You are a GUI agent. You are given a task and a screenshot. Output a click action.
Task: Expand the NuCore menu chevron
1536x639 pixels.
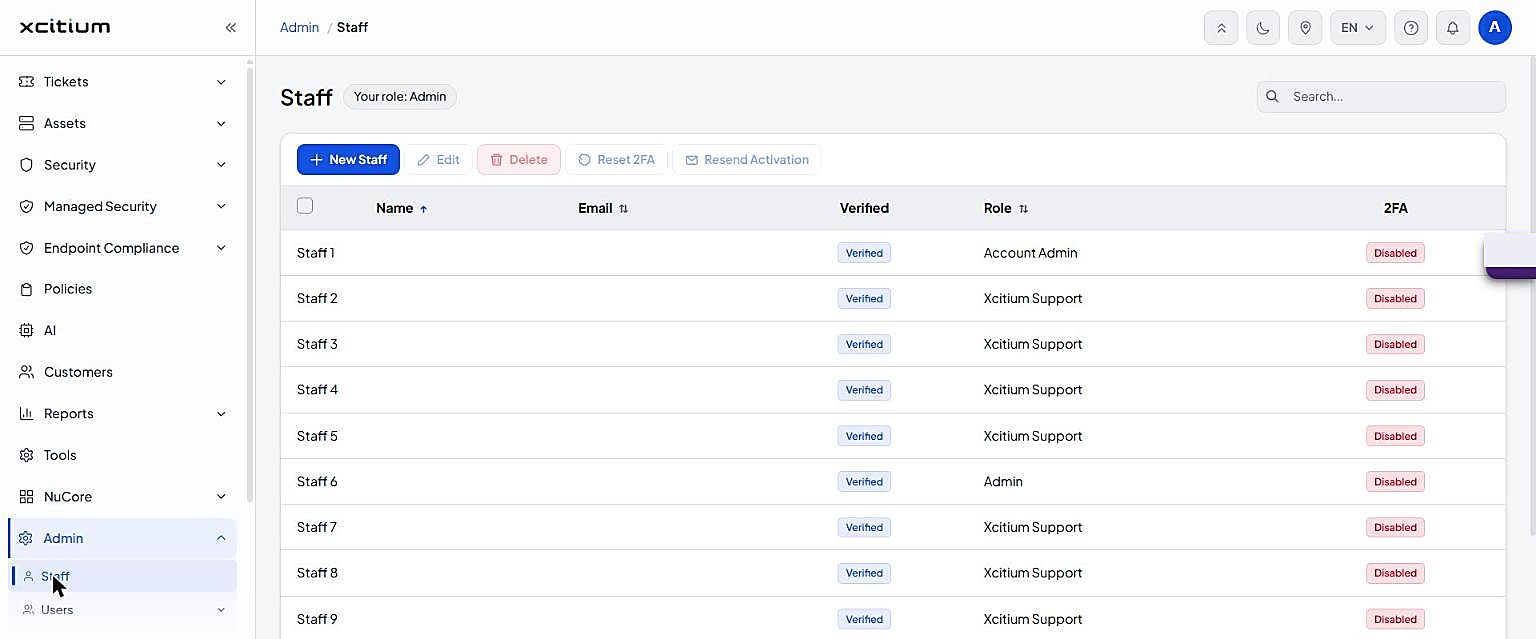[221, 496]
